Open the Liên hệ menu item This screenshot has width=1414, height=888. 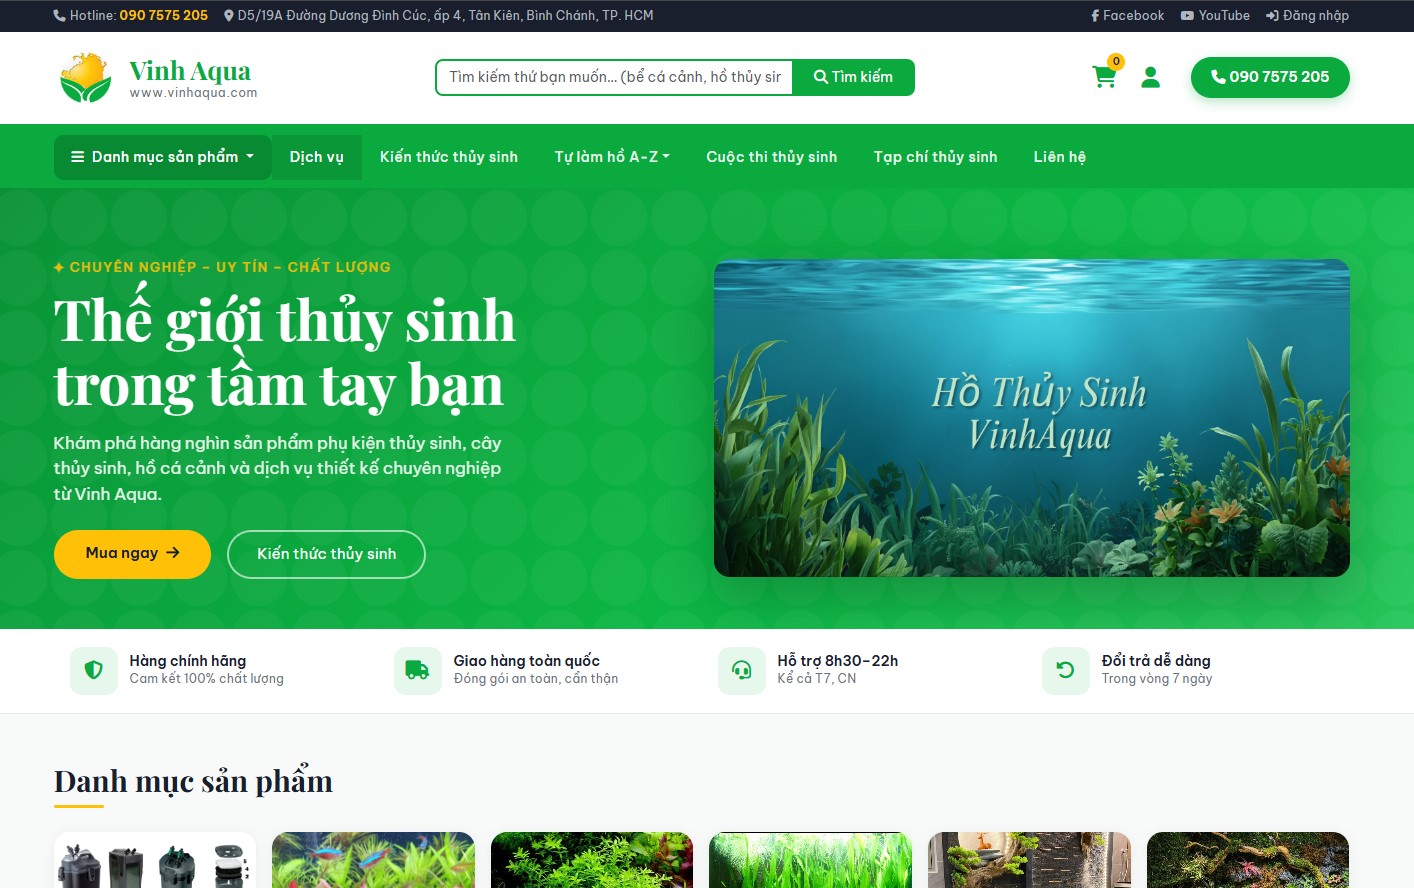(1059, 156)
